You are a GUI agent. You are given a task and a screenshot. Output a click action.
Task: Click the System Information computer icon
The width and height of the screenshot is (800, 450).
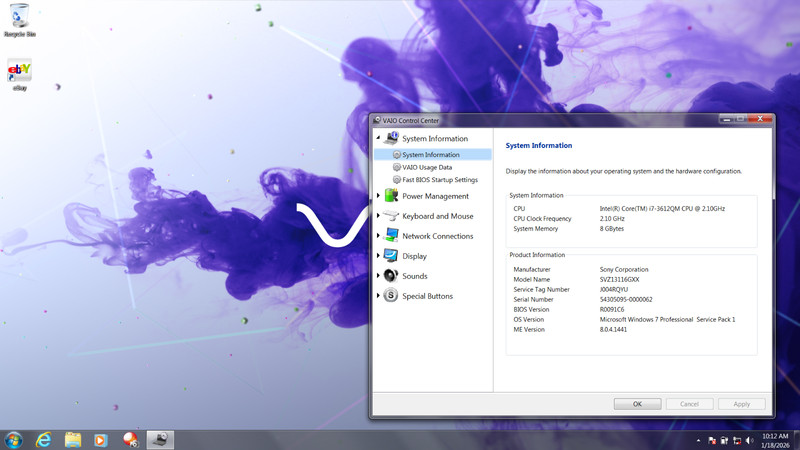click(x=391, y=138)
